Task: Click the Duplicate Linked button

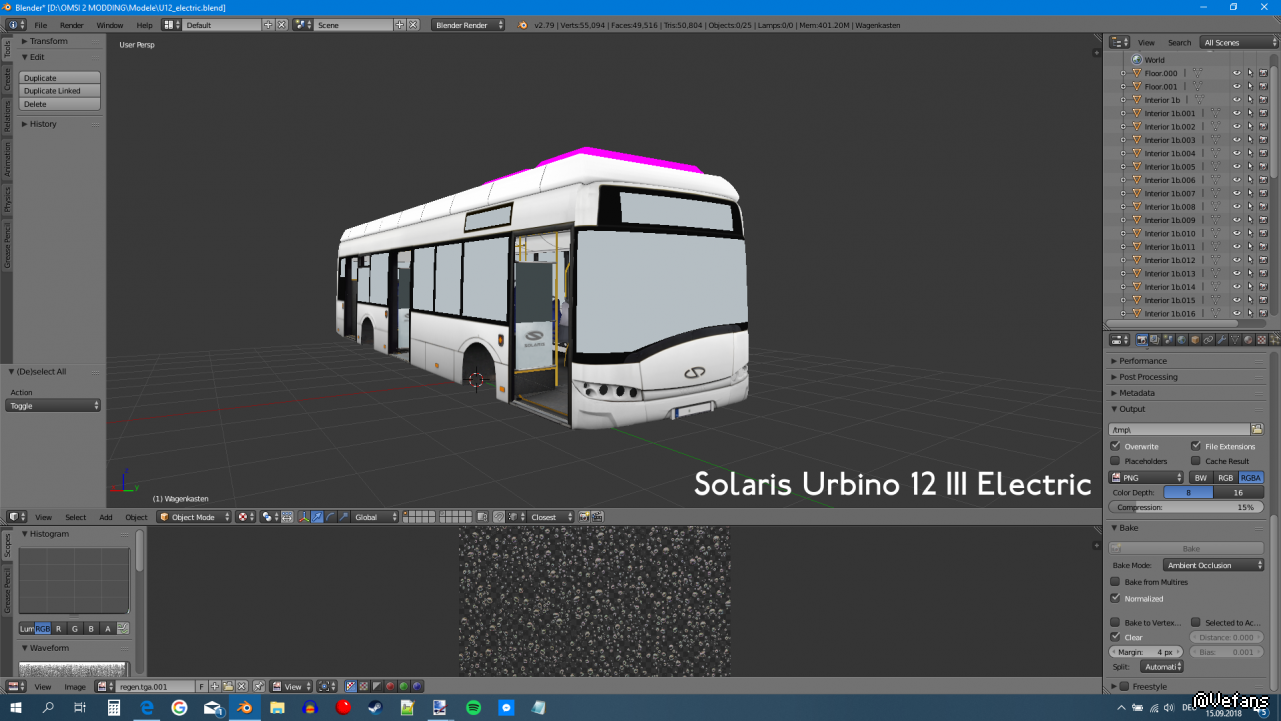Action: pyautogui.click(x=60, y=91)
